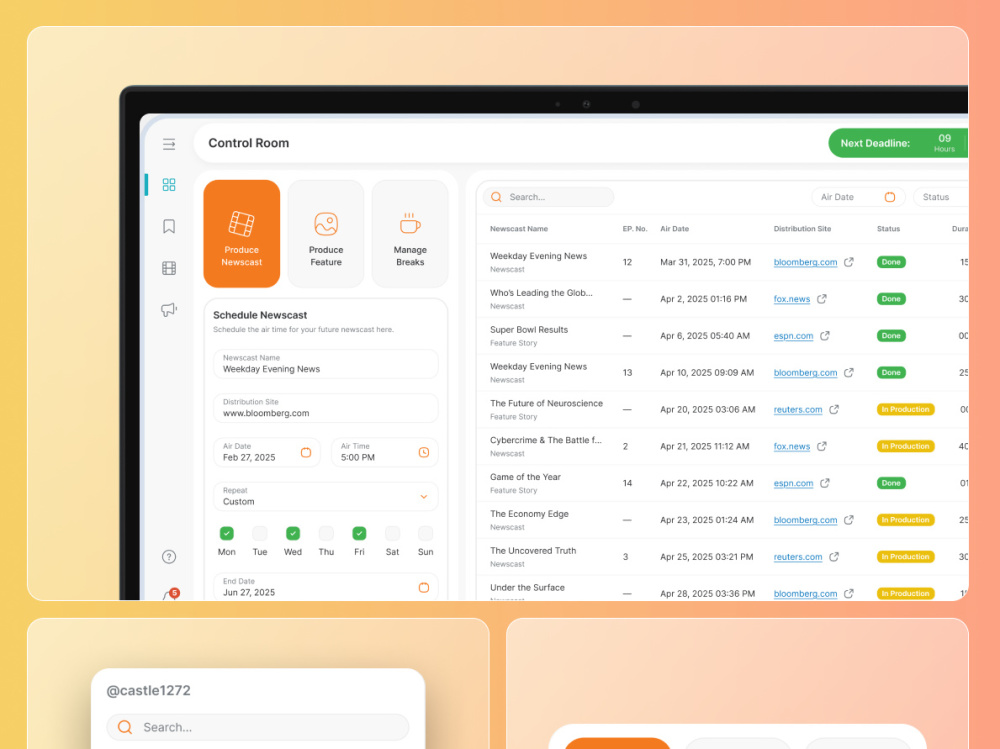Open external link icon in Who's Leading row
The width and height of the screenshot is (1000, 749).
[822, 299]
